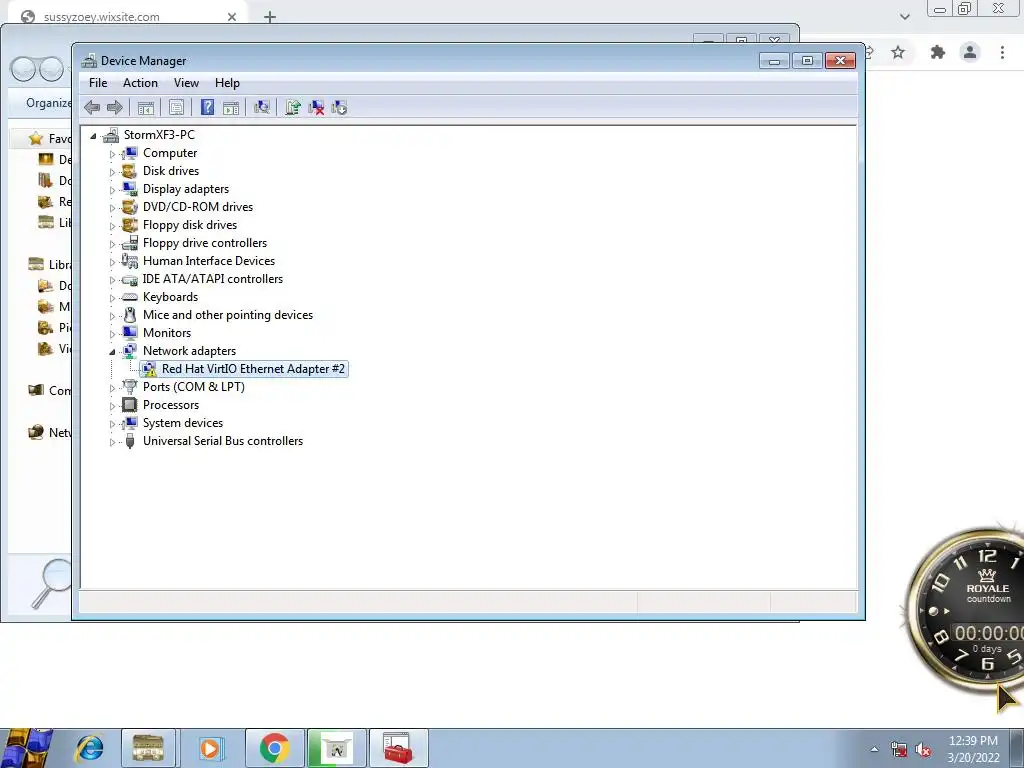Toggle the Show/Hide Action Pane toolbar icon
The width and height of the screenshot is (1024, 768).
click(x=231, y=108)
